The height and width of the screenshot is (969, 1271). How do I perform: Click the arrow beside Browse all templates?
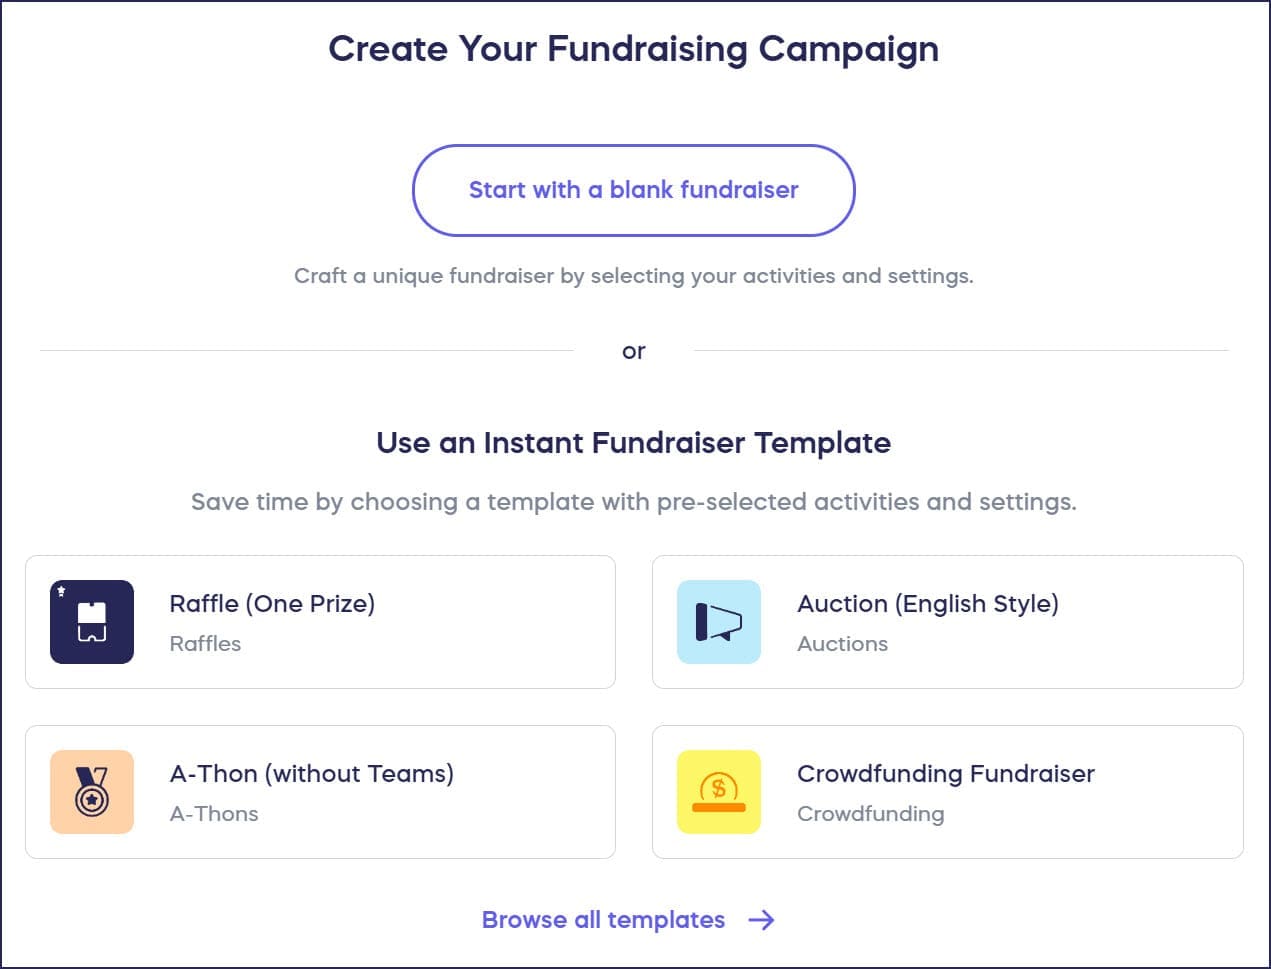(761, 920)
